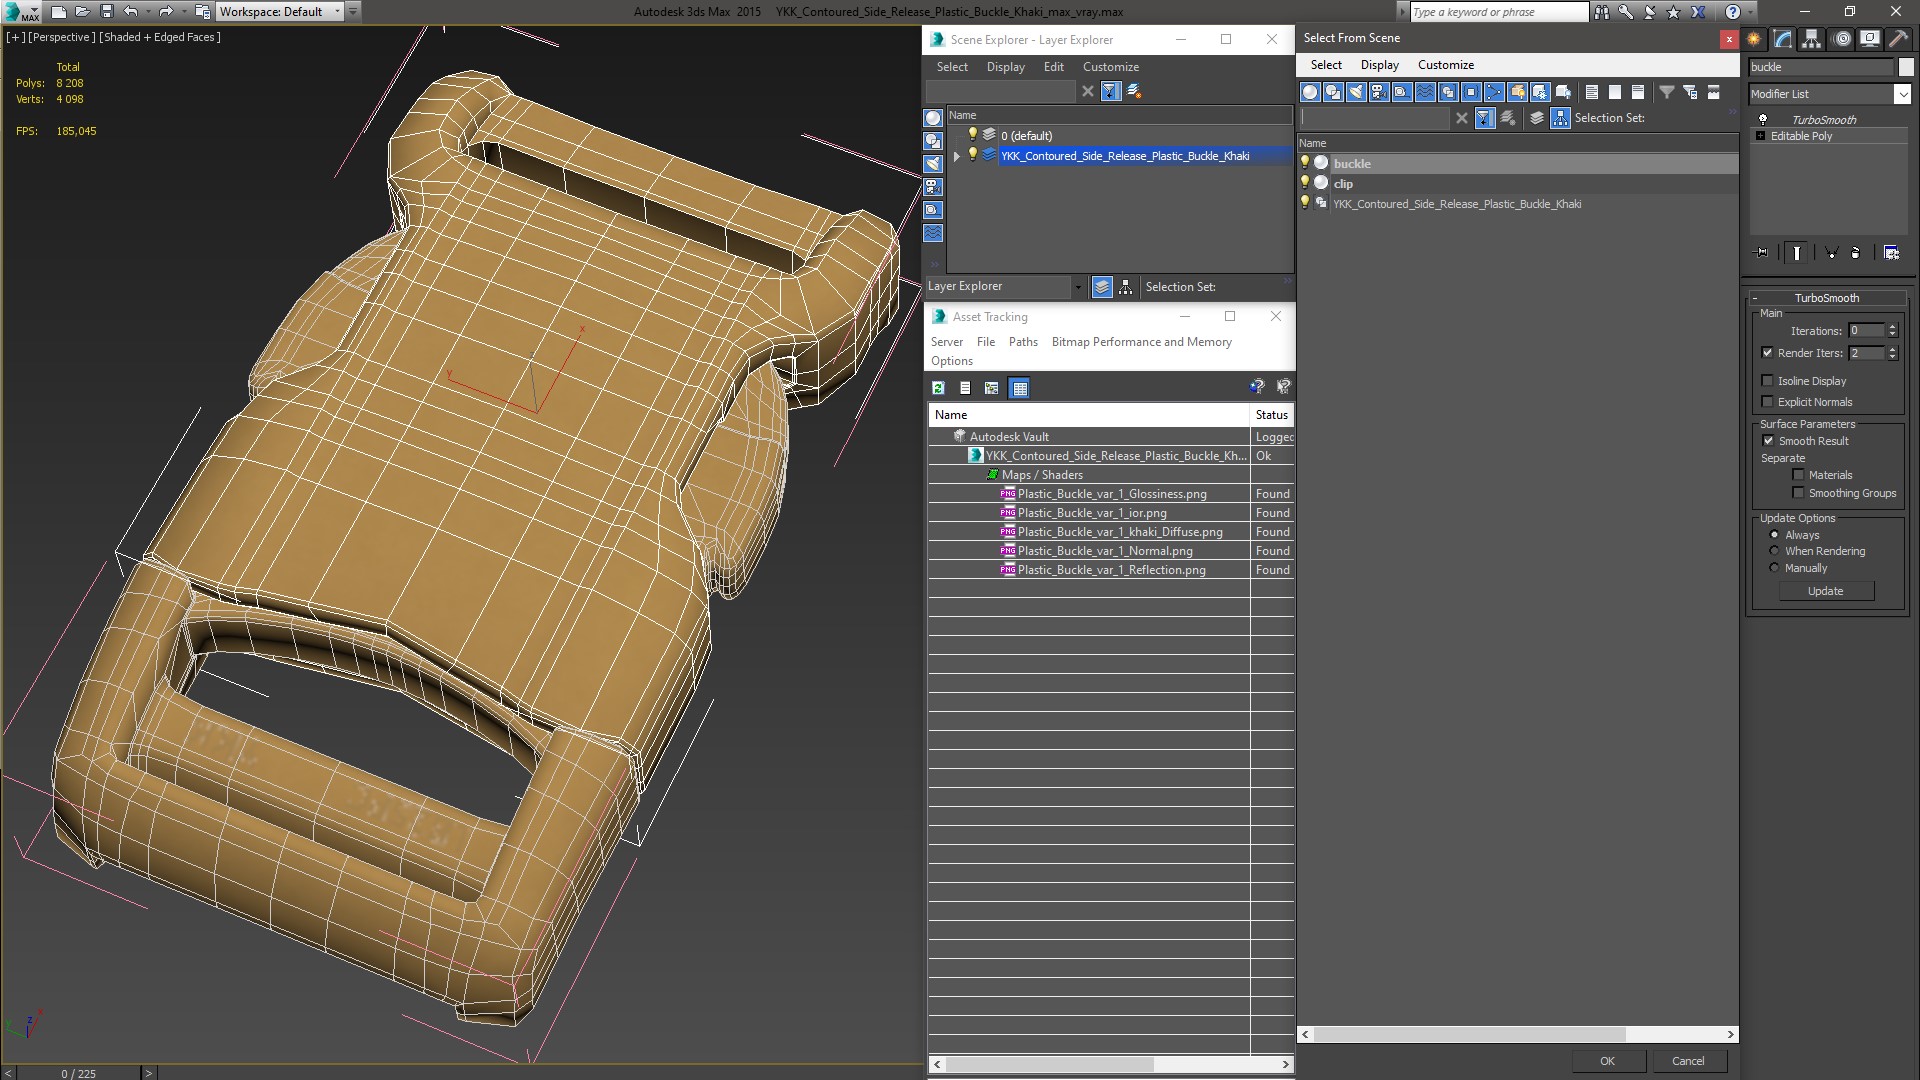This screenshot has width=1920, height=1080.
Task: Toggle Display Lights filter in Select From Scene
Action: [x=1356, y=92]
